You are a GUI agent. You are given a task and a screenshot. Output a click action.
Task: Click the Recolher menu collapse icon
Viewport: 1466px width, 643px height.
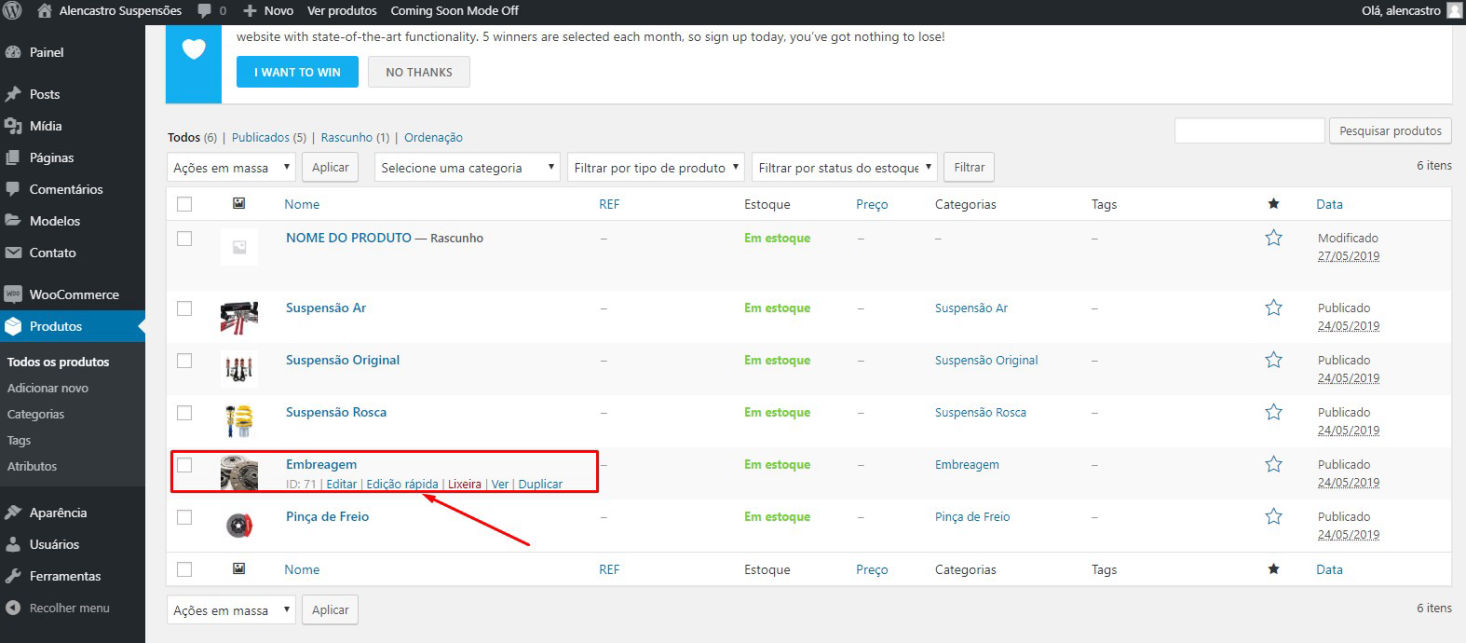(x=13, y=608)
